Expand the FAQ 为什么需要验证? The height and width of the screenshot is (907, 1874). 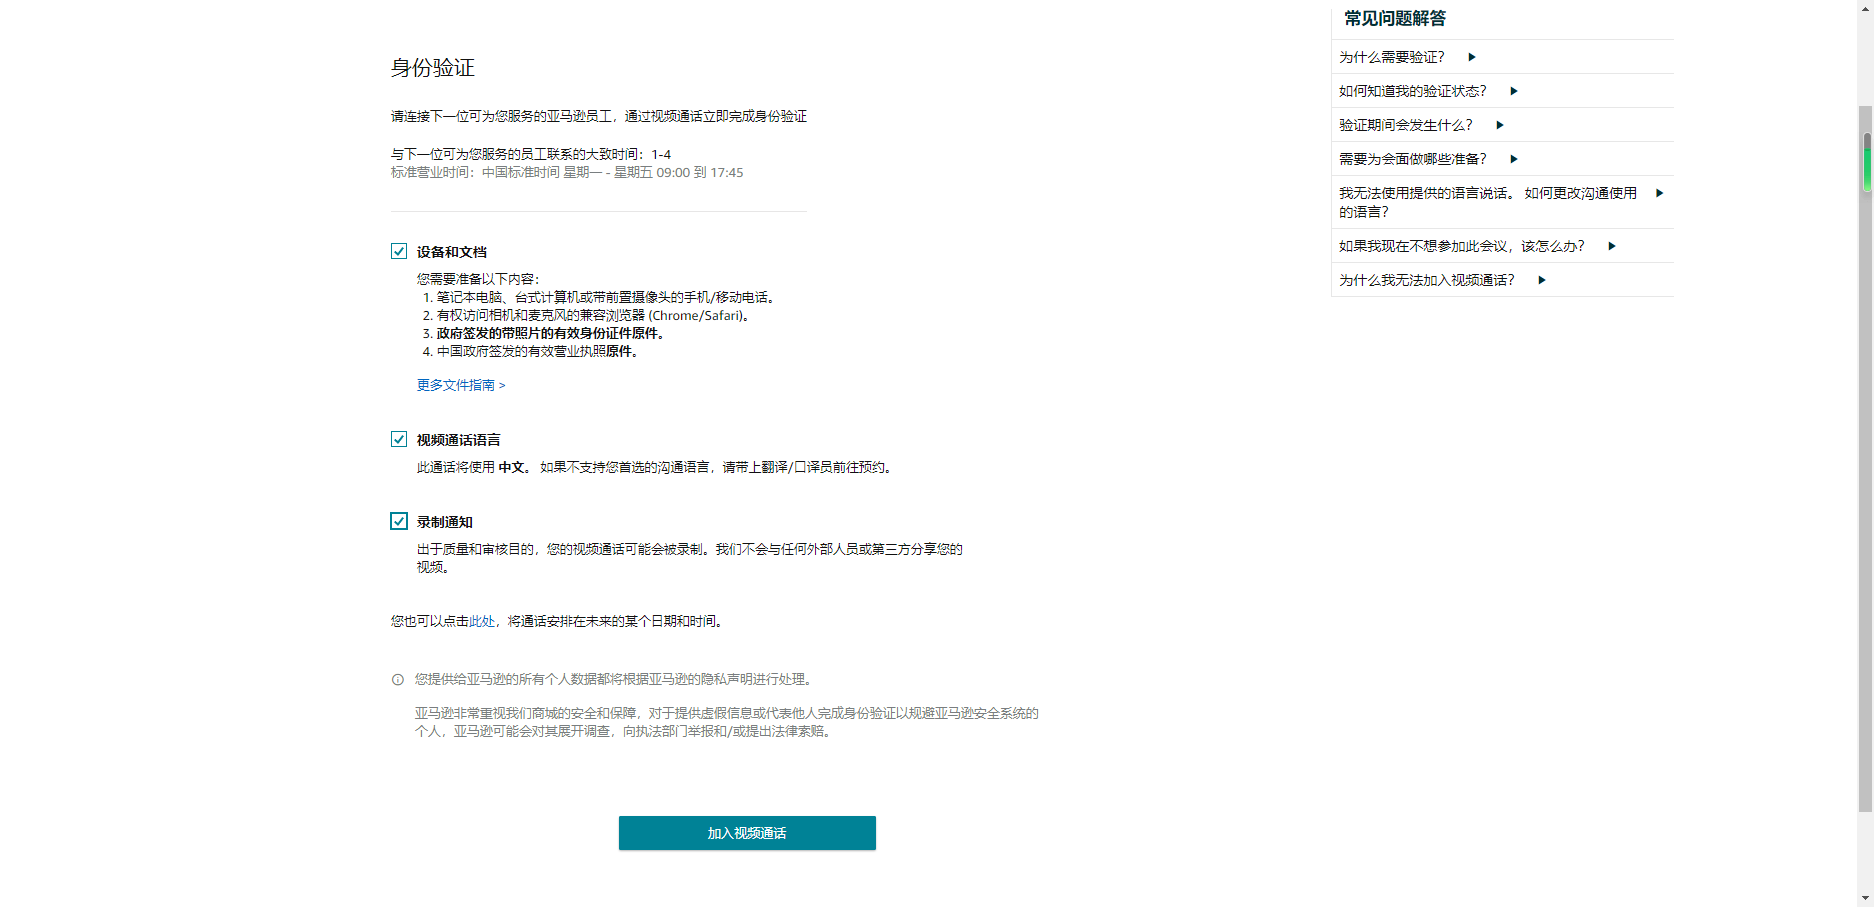pyautogui.click(x=1502, y=57)
